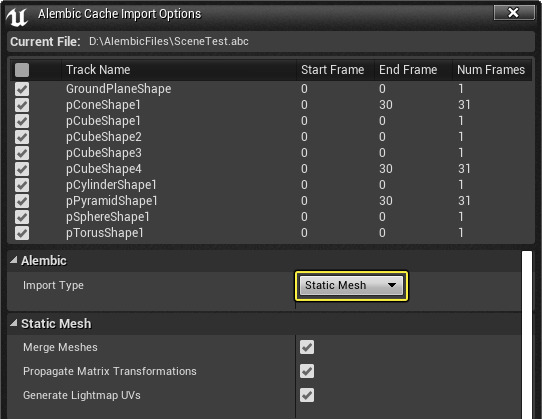
Task: Select the pCylinderShape1 track name
Action: (111, 185)
